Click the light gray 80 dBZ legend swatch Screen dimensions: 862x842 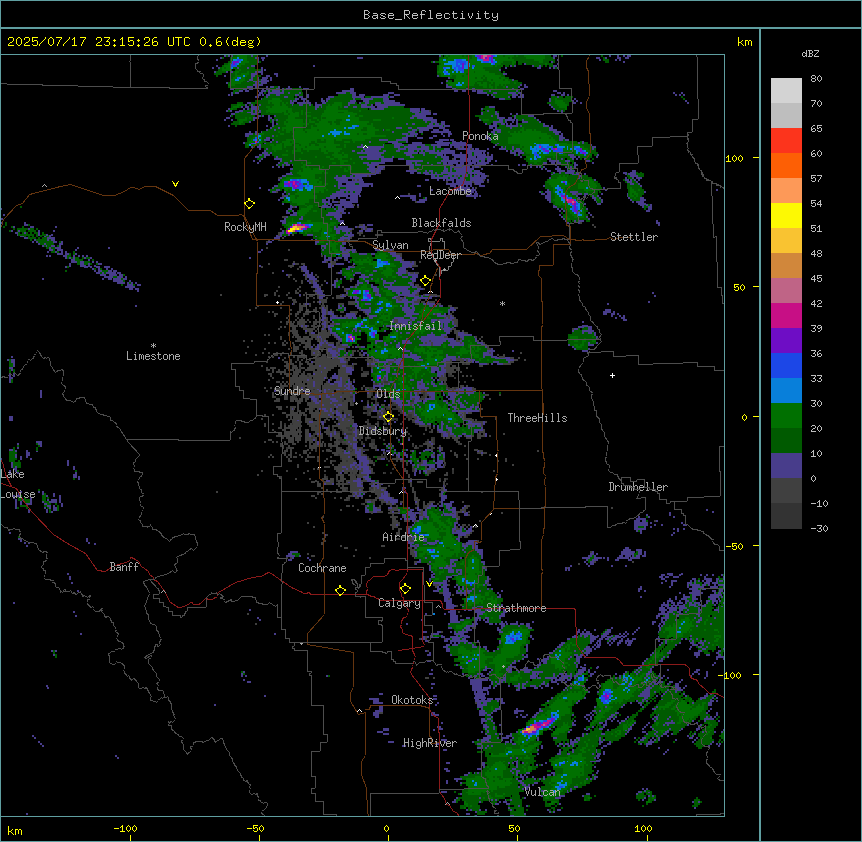click(x=786, y=90)
